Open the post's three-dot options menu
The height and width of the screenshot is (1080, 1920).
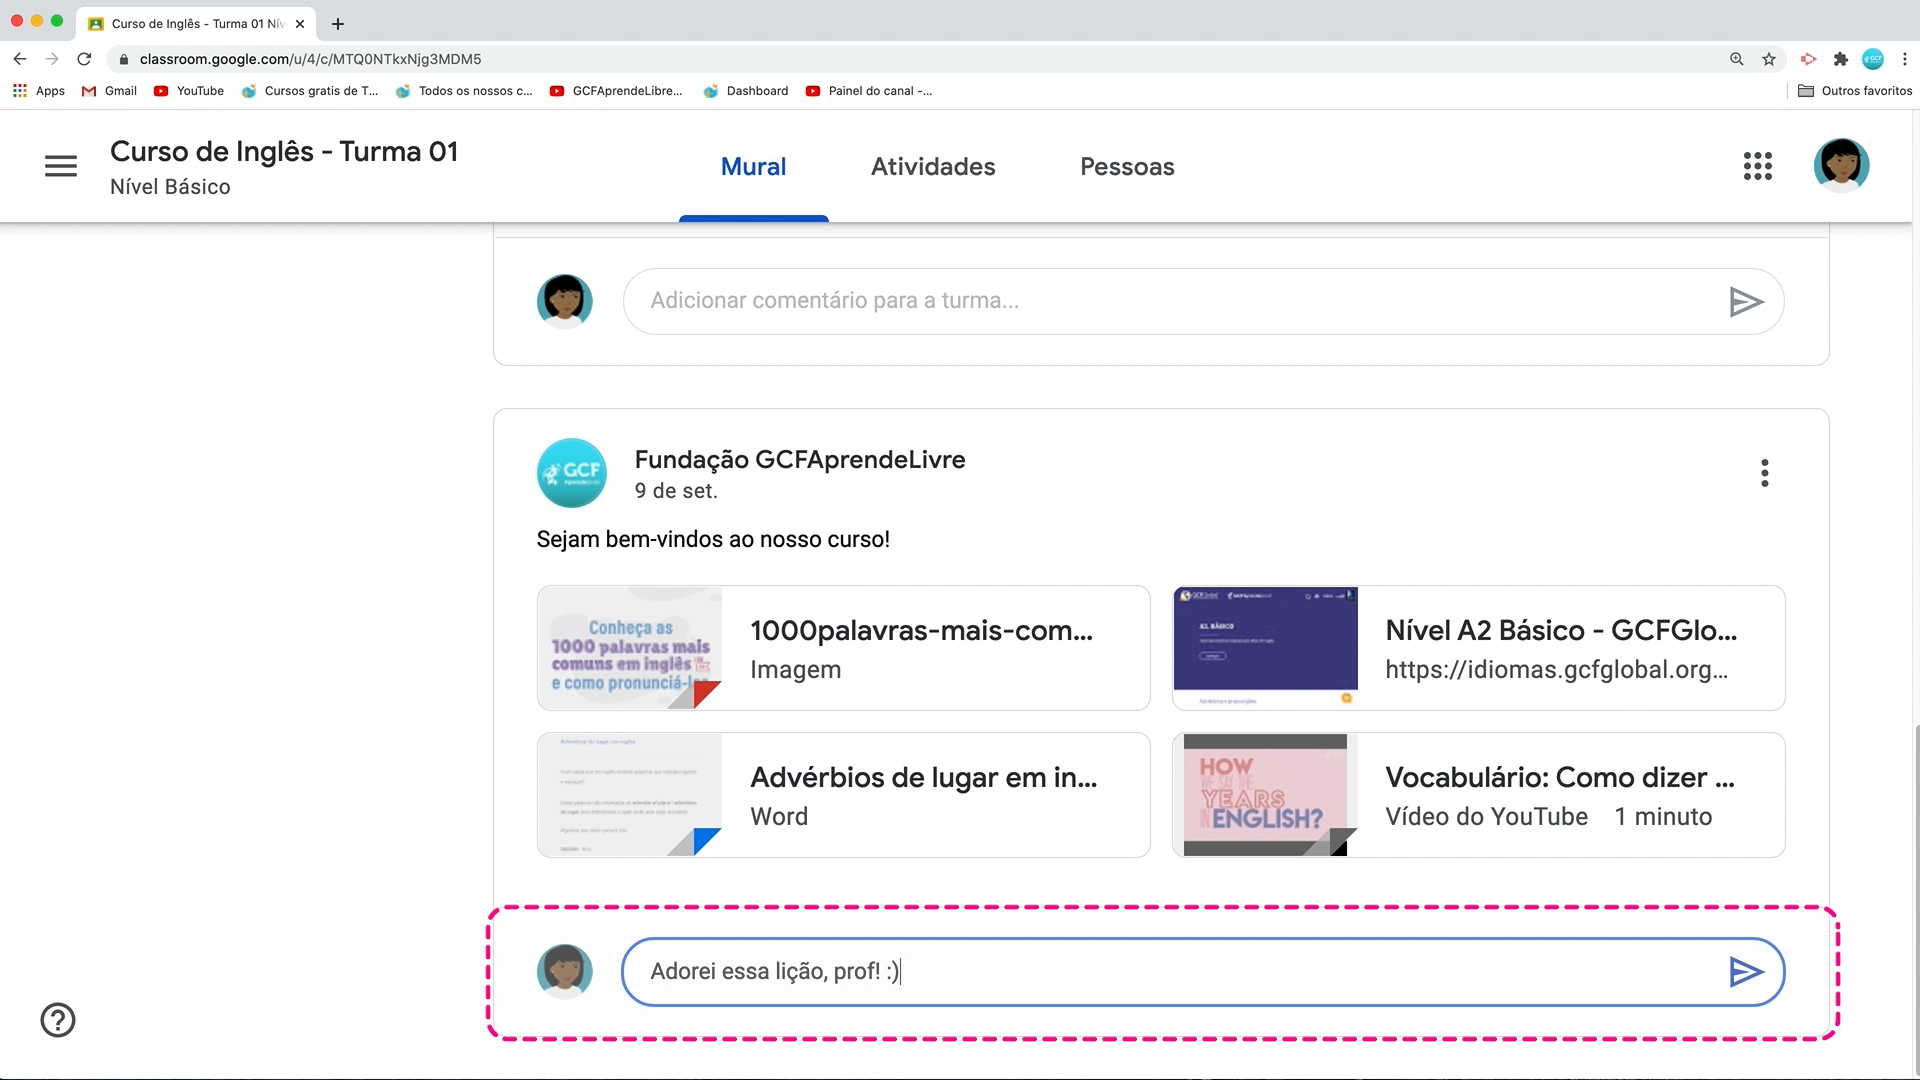click(1764, 473)
